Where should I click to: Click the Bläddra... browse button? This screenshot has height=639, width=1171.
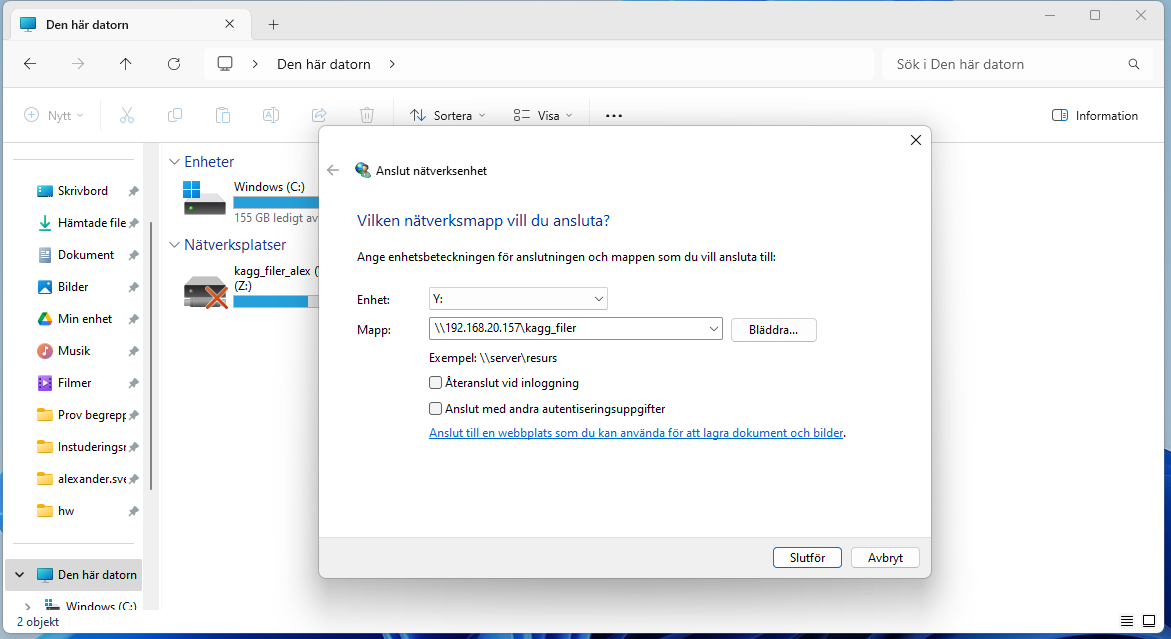pos(773,330)
